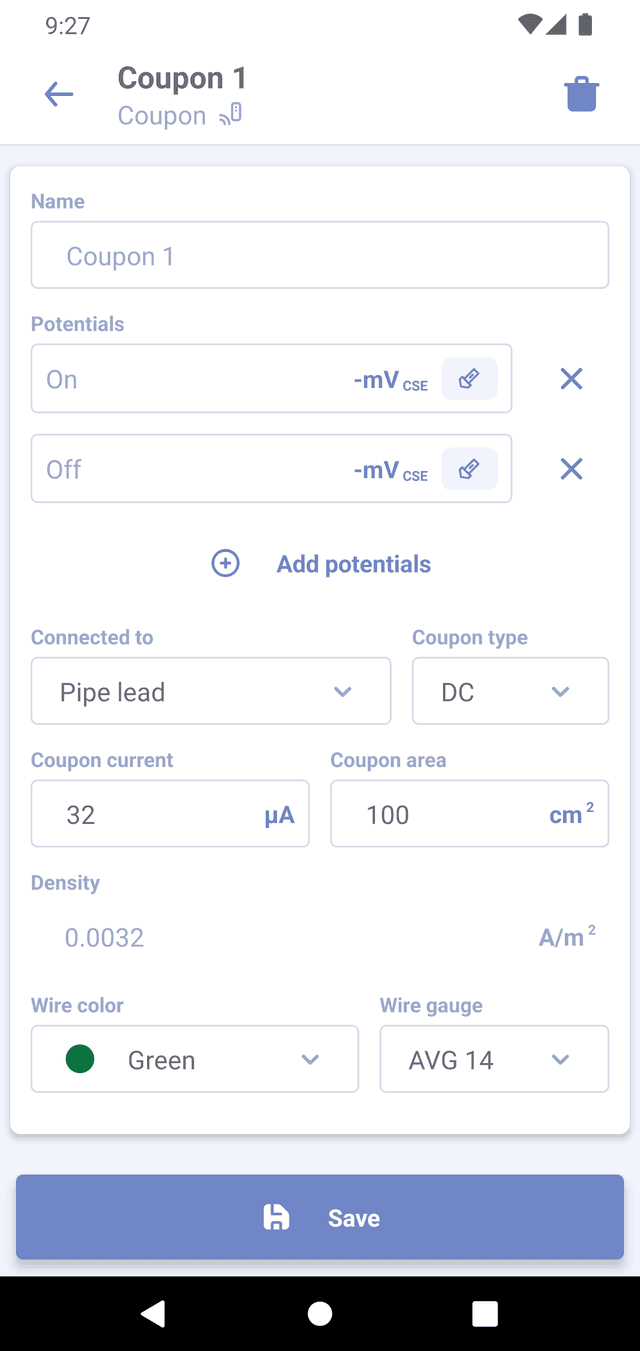Screen dimensions: 640x1351
Task: Expand the Coupon type dropdown
Action: tap(510, 691)
